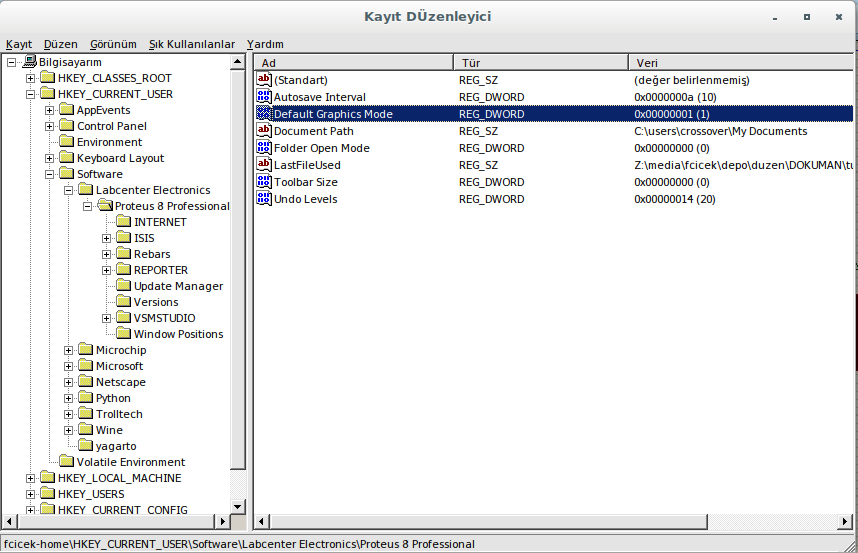Expand the Netscape key

(68, 382)
